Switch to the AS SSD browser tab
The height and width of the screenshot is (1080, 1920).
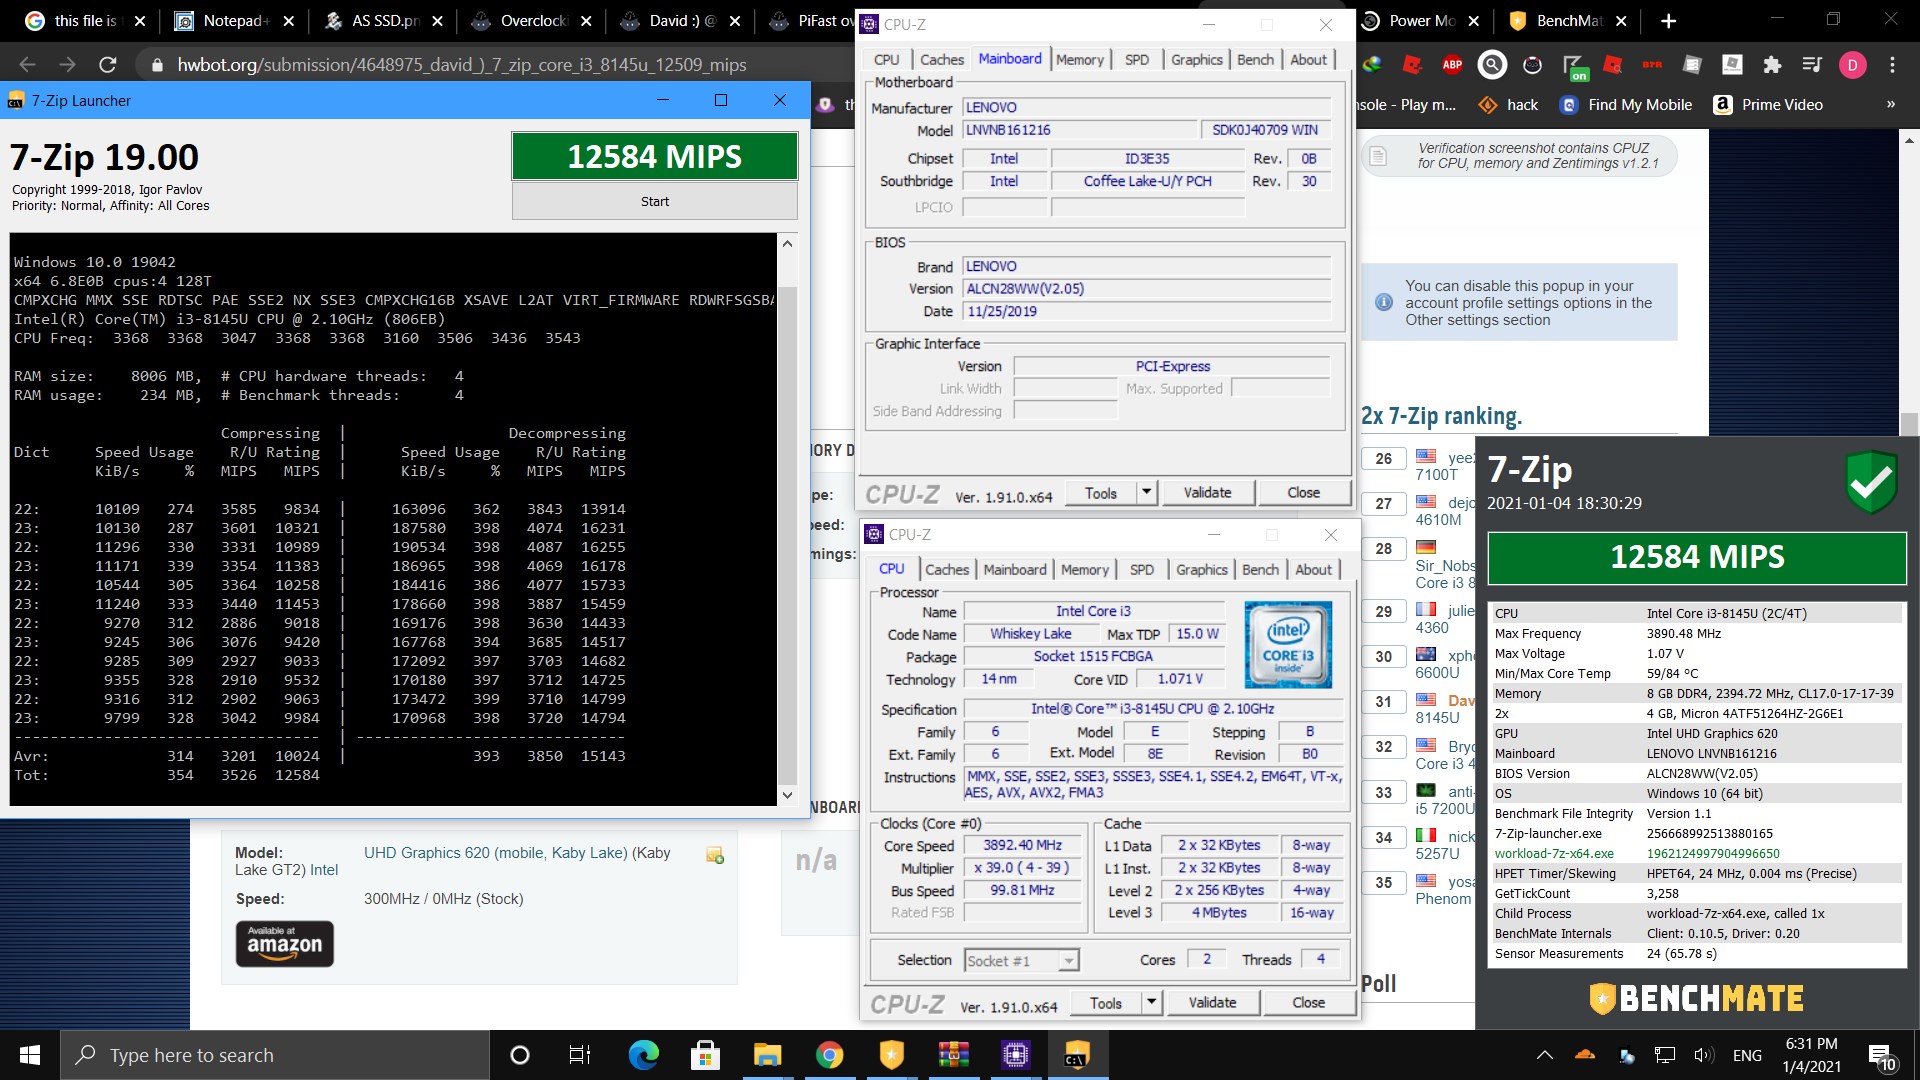click(385, 20)
